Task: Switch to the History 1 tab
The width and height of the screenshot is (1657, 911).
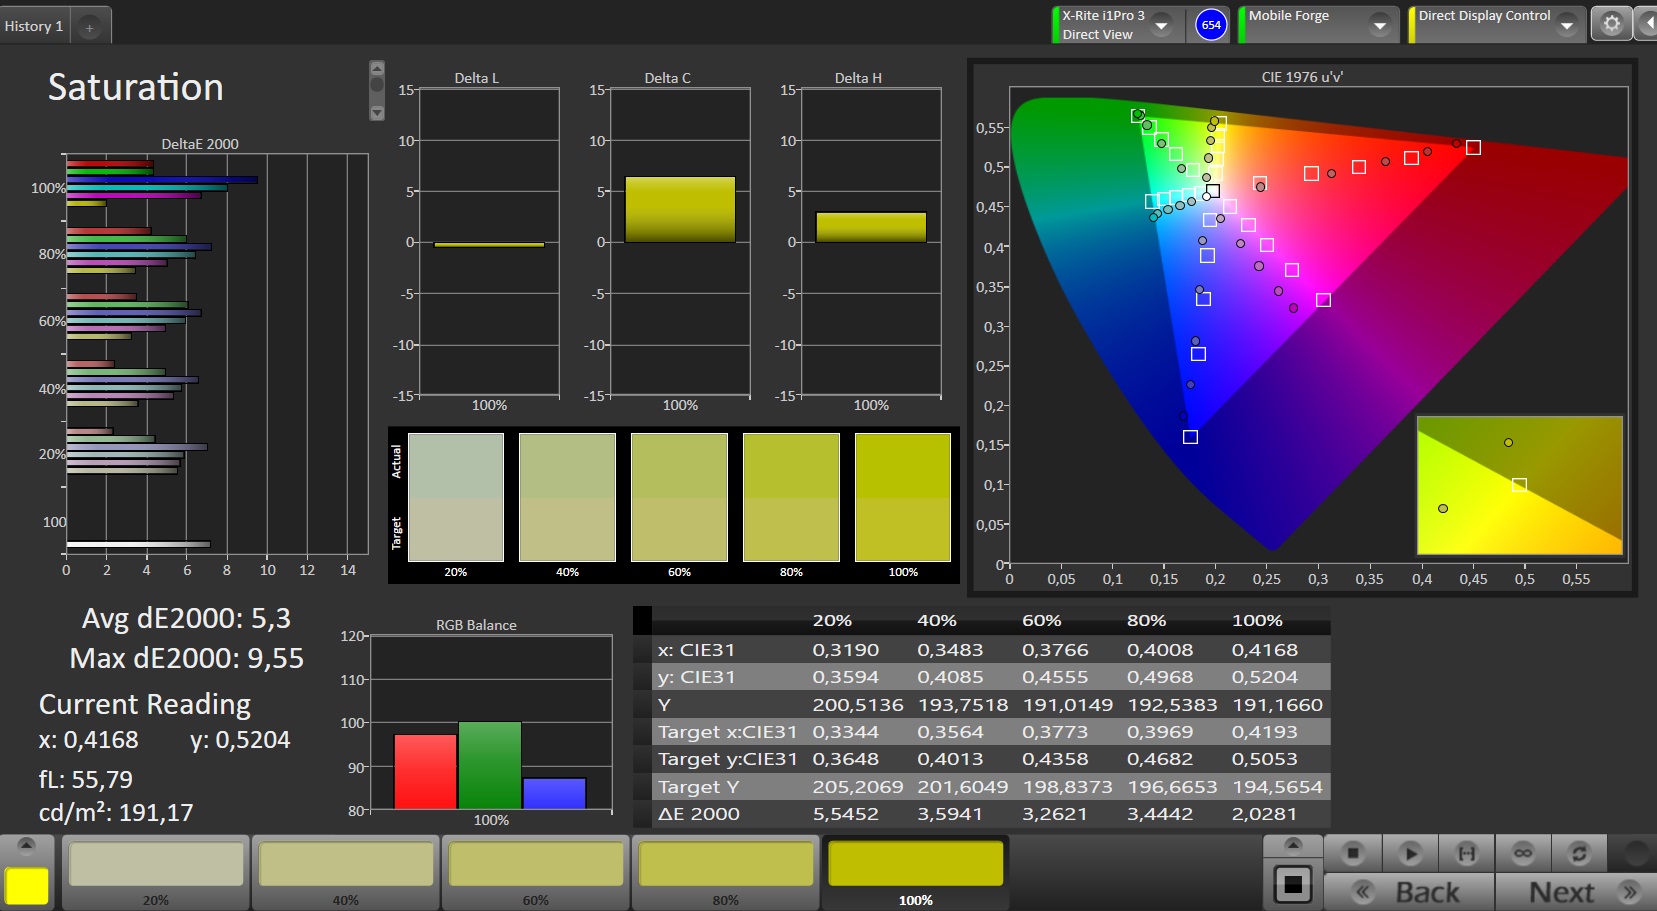Action: pyautogui.click(x=34, y=26)
